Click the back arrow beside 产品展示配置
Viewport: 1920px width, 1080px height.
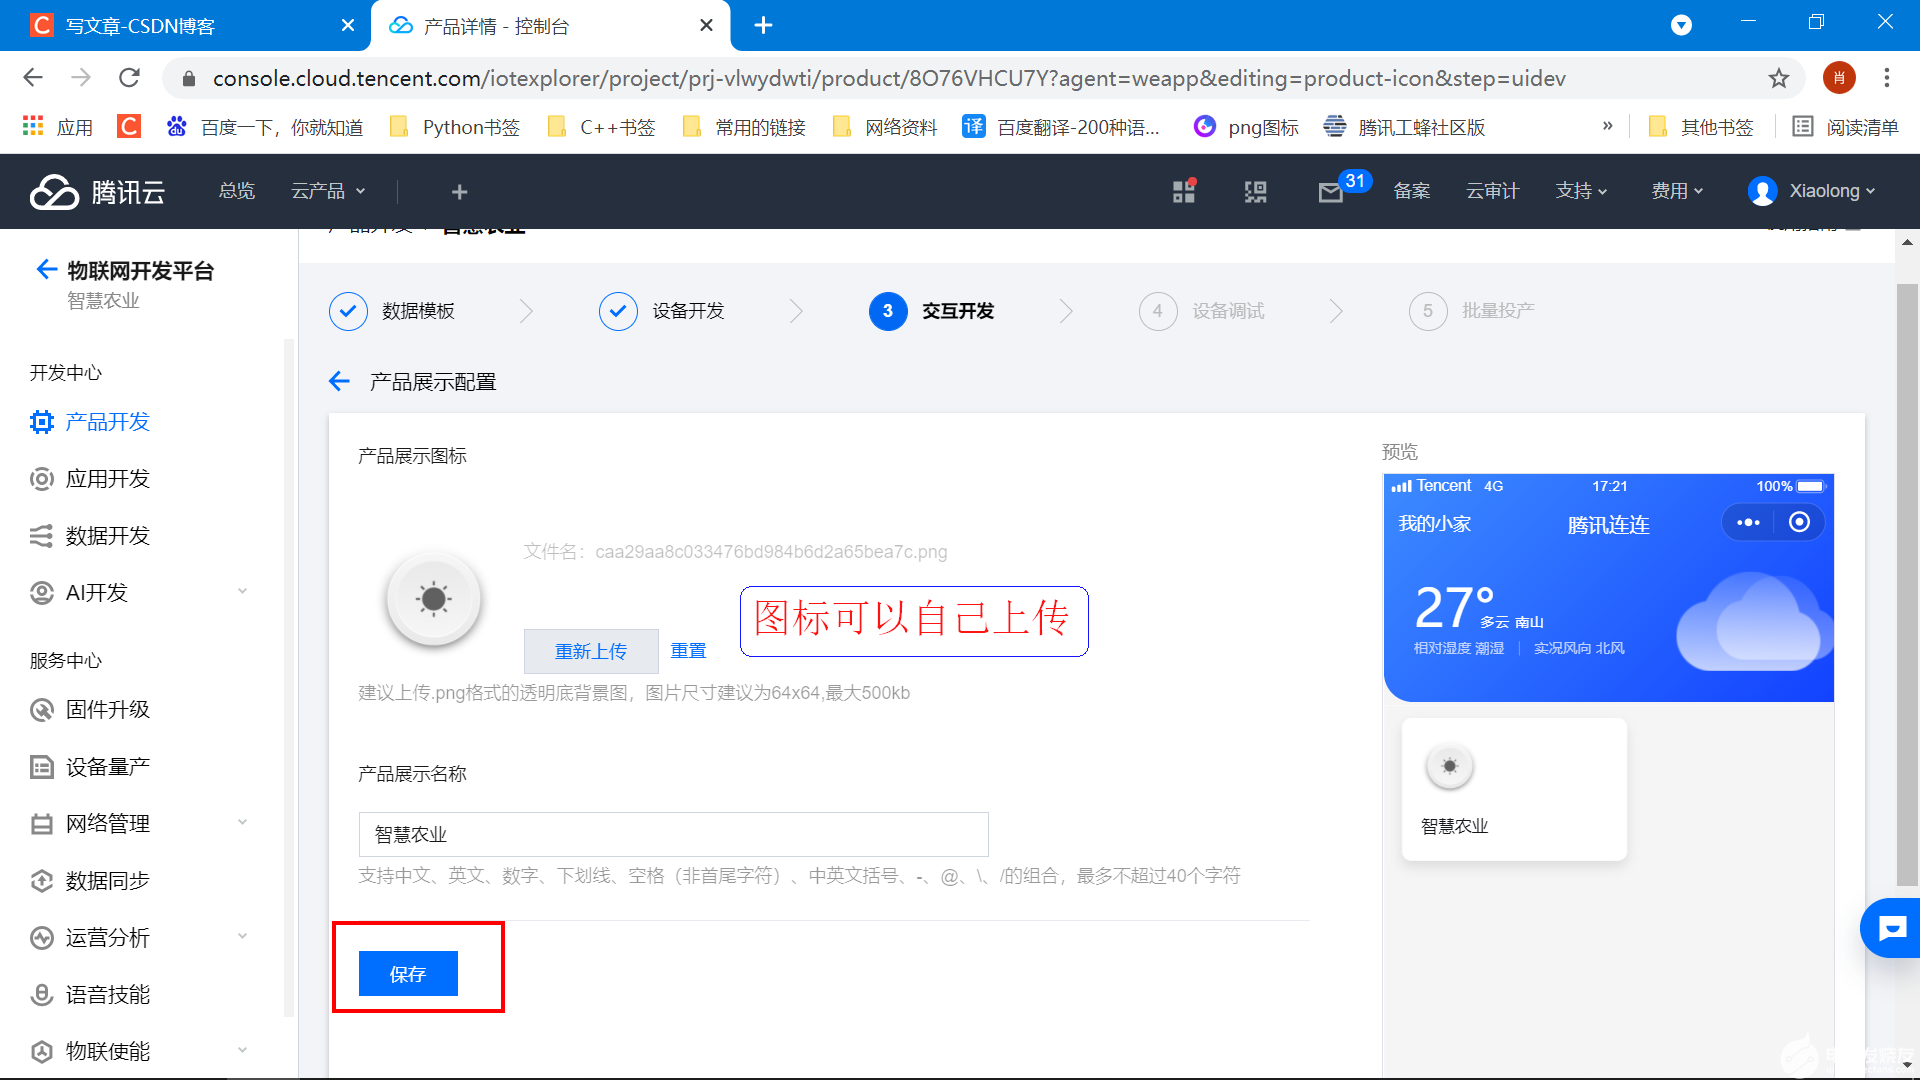tap(339, 382)
